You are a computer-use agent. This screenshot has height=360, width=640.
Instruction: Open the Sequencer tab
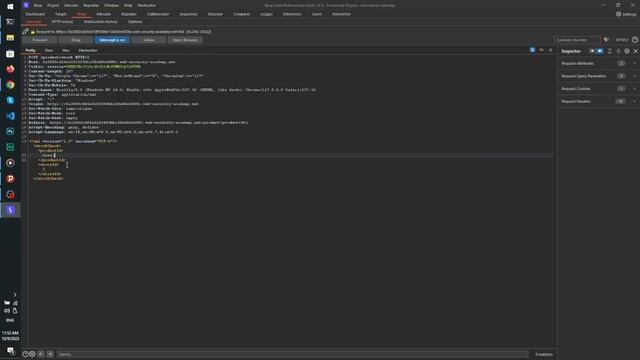[x=188, y=14]
